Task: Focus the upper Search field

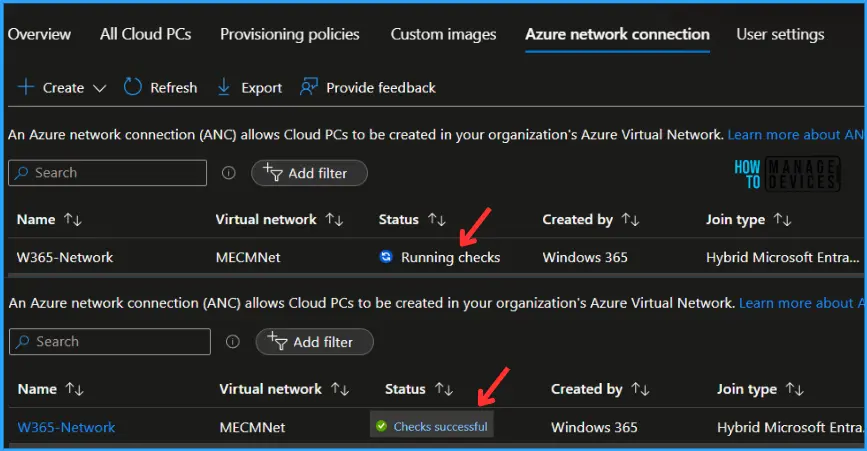Action: [x=107, y=173]
